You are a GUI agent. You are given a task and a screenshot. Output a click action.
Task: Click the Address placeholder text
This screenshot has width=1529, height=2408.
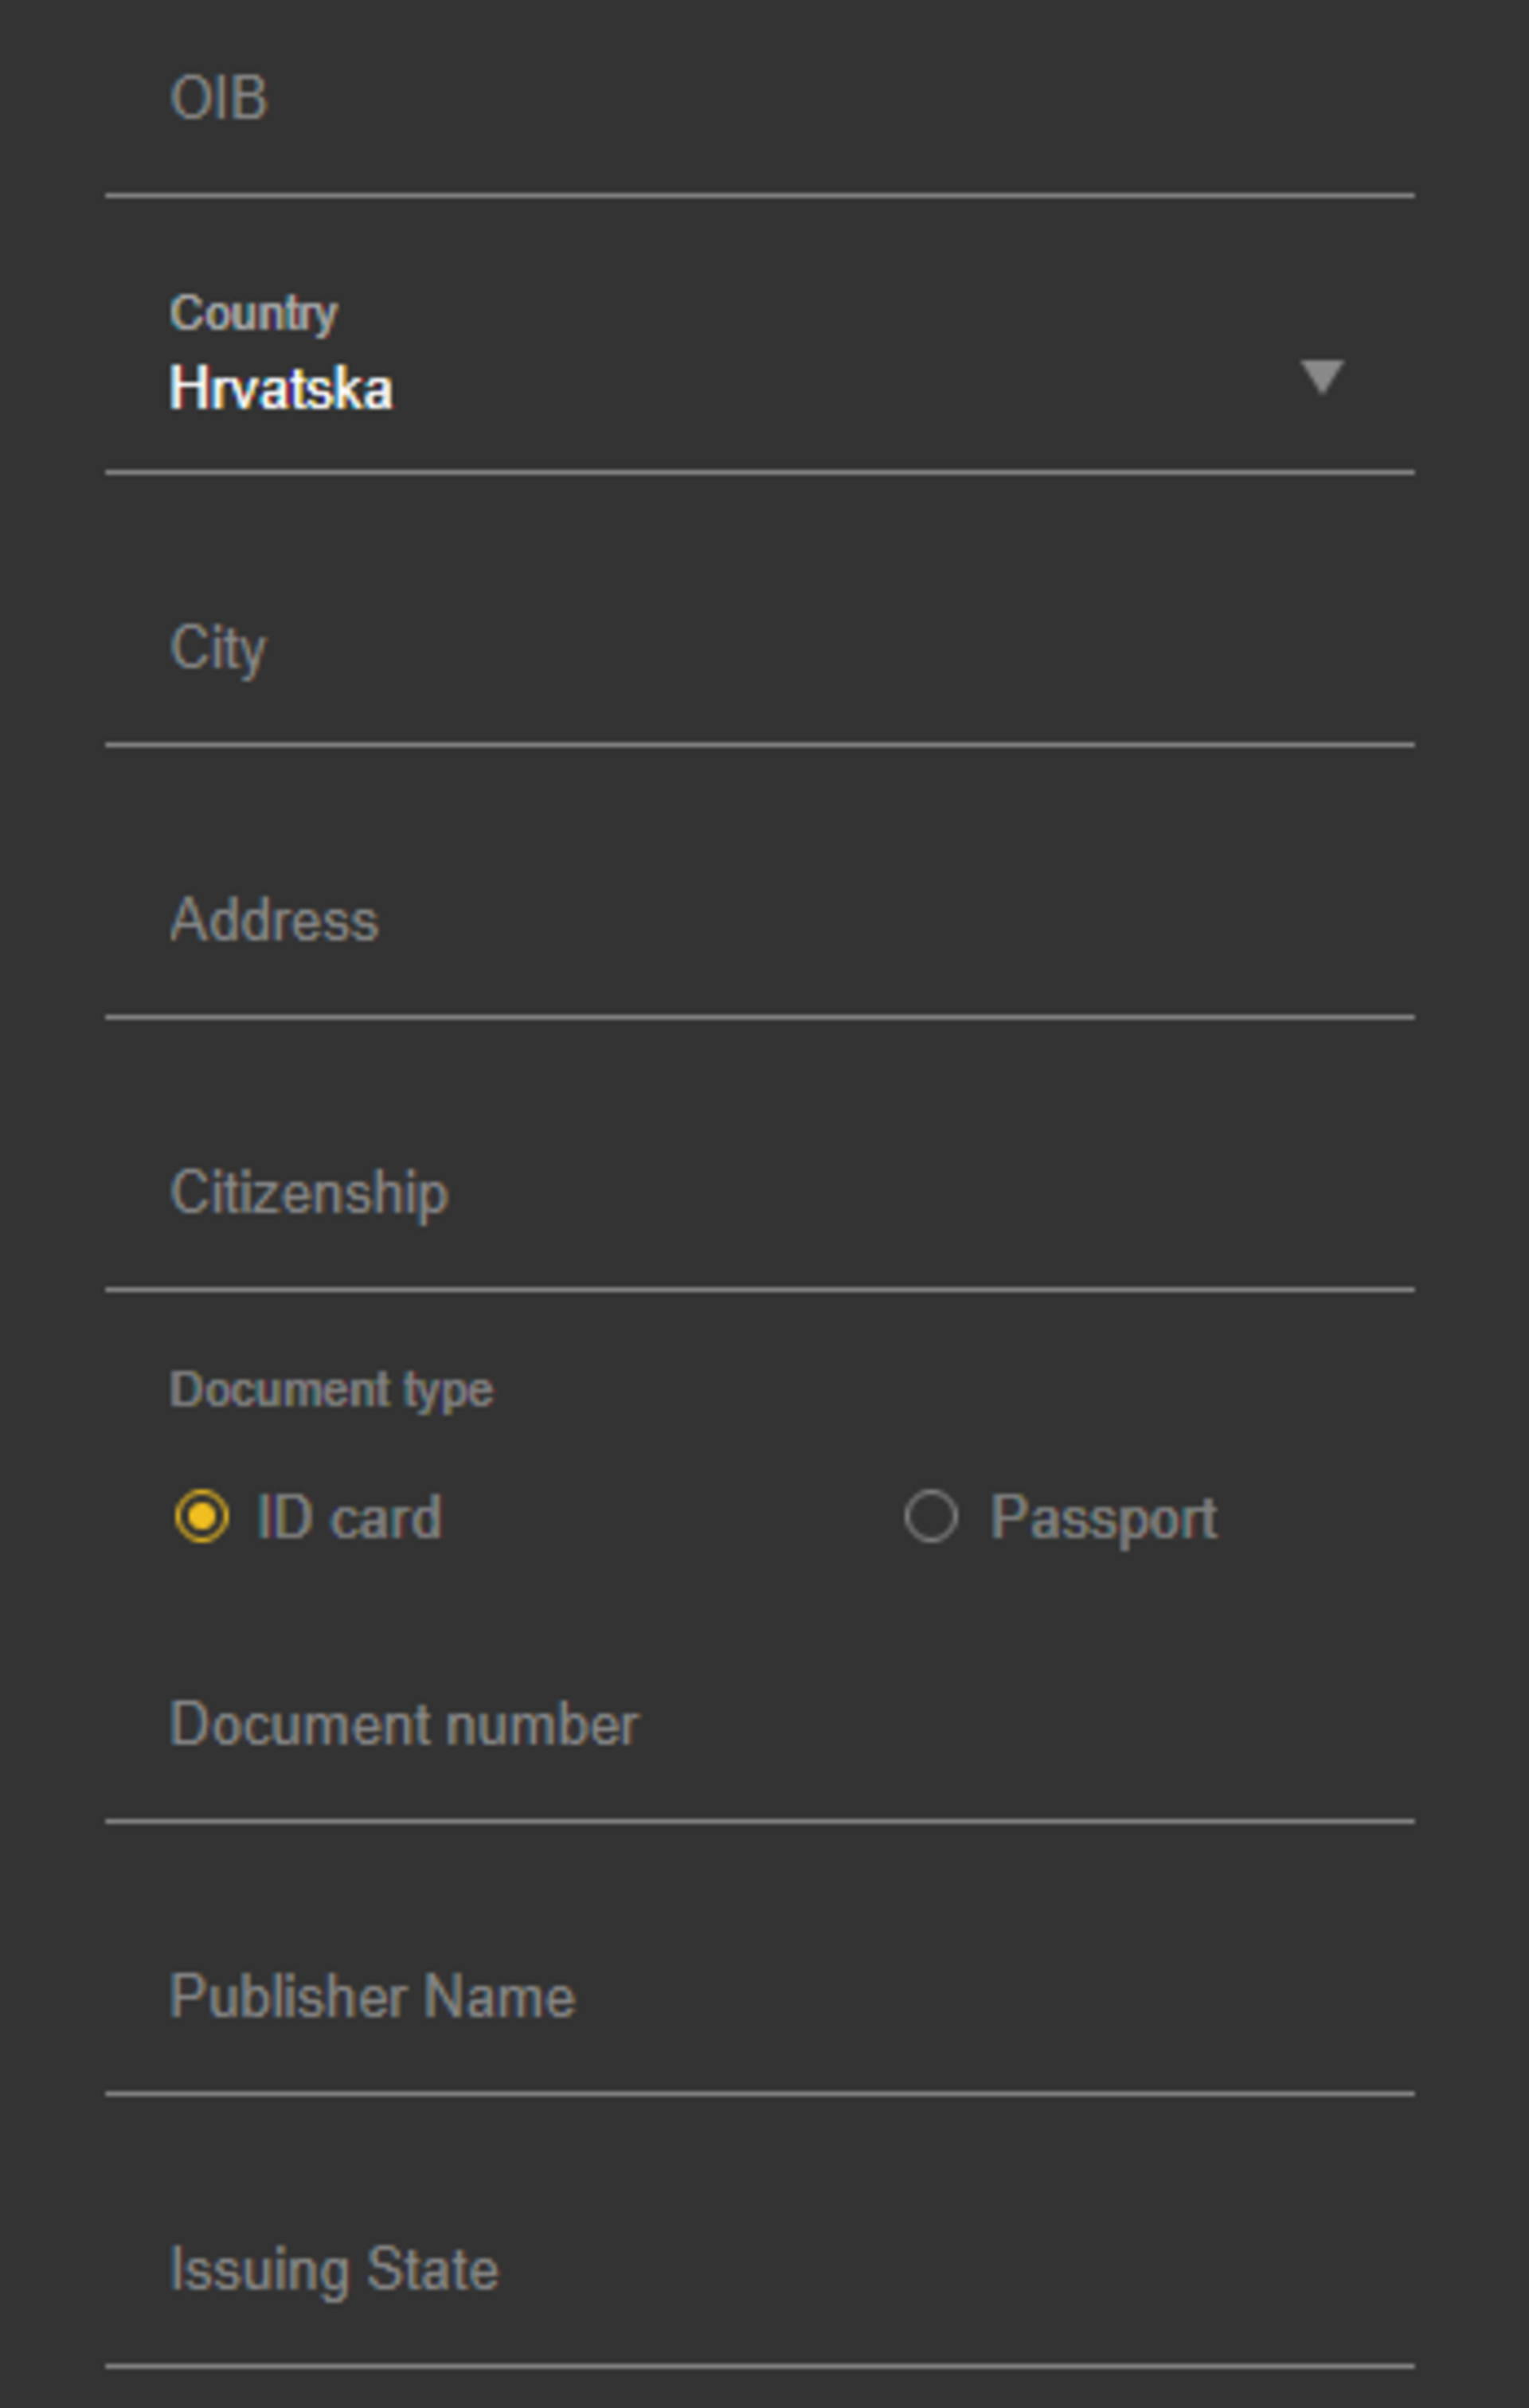[274, 921]
